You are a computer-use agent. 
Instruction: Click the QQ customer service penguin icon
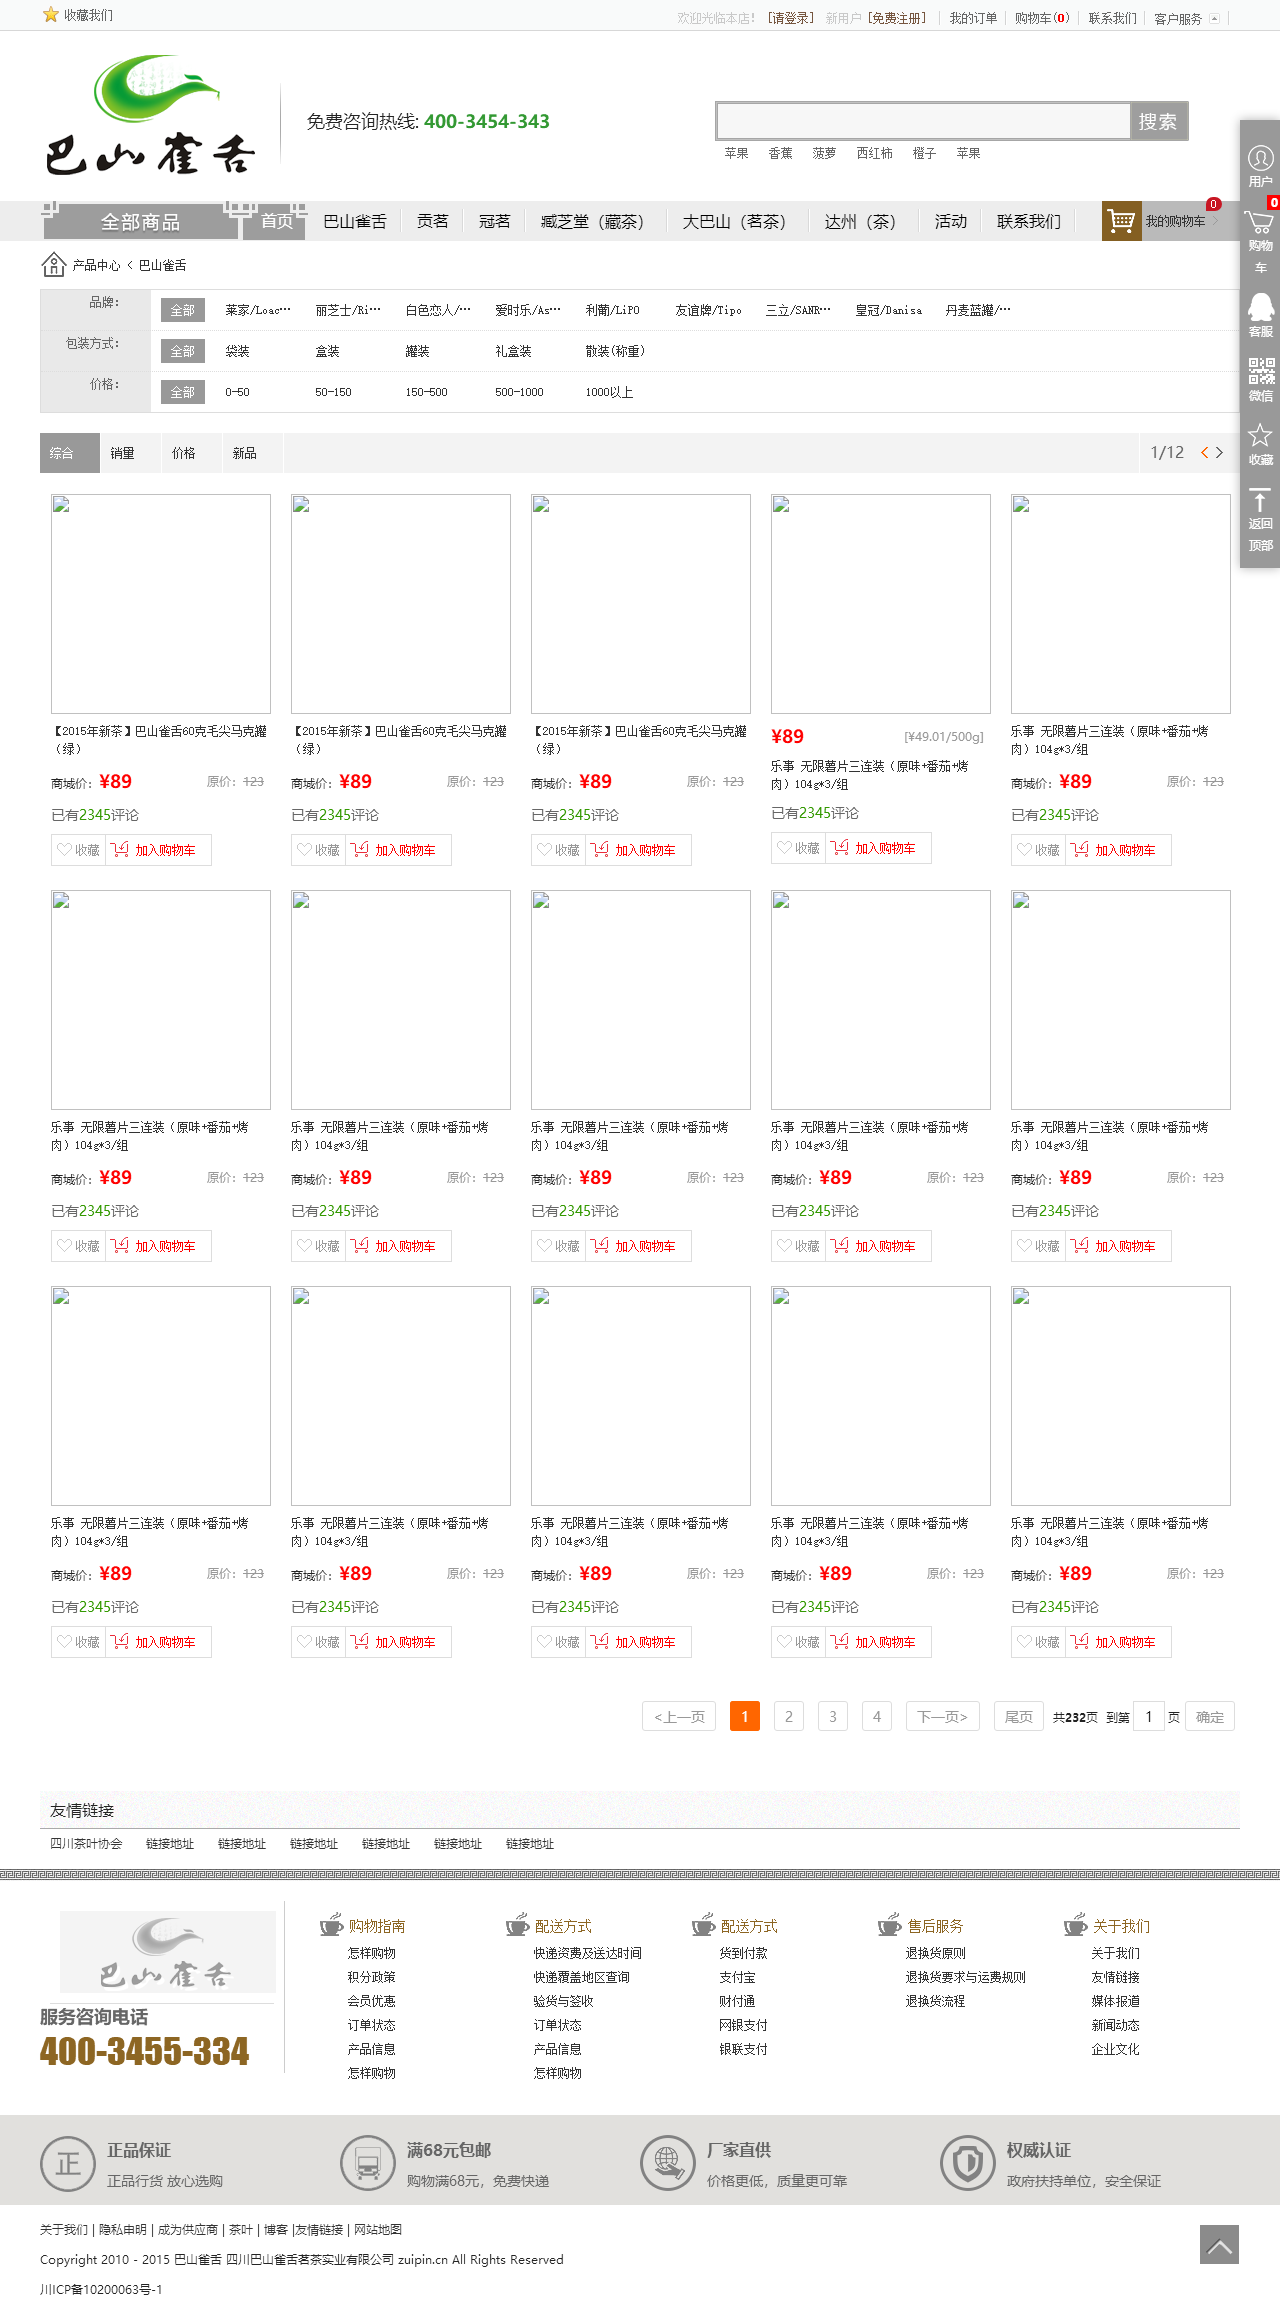(x=1260, y=308)
